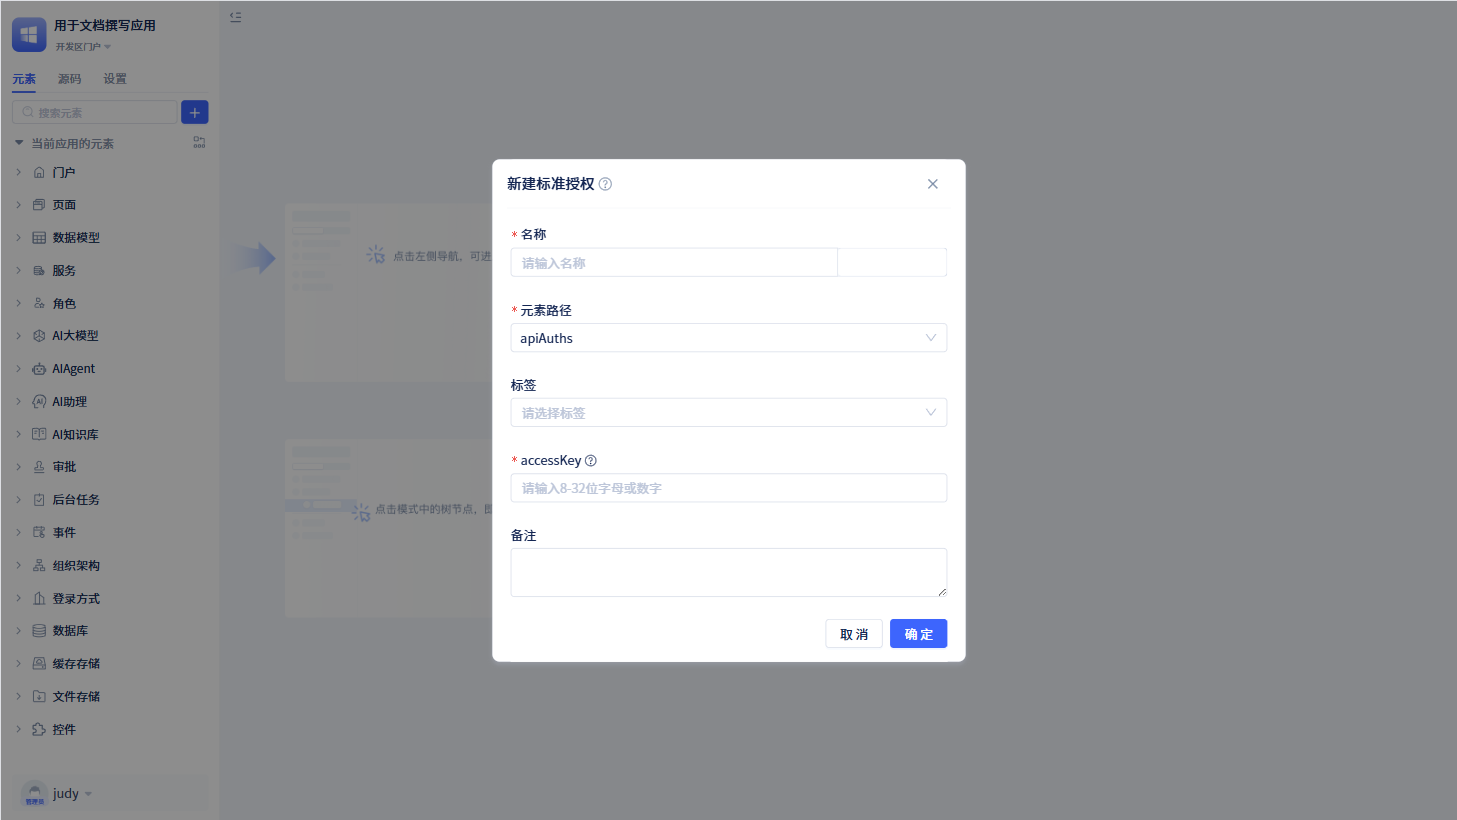
Task: Expand the AIAgent tree node
Action: [19, 369]
